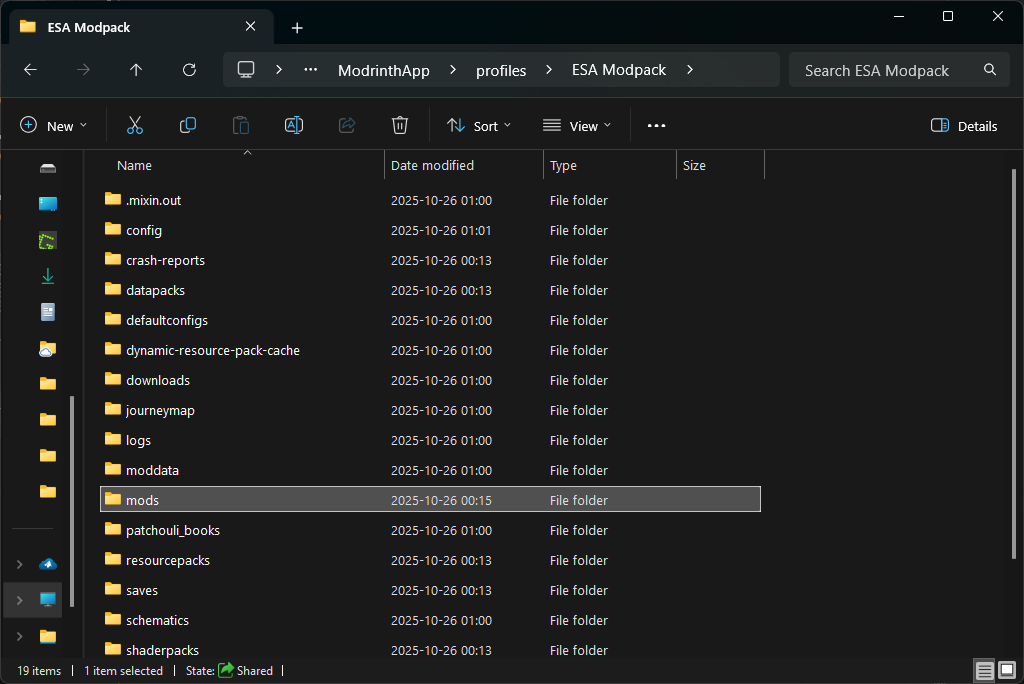This screenshot has width=1024, height=684.
Task: Click the profiles breadcrumb in address bar
Action: [500, 70]
